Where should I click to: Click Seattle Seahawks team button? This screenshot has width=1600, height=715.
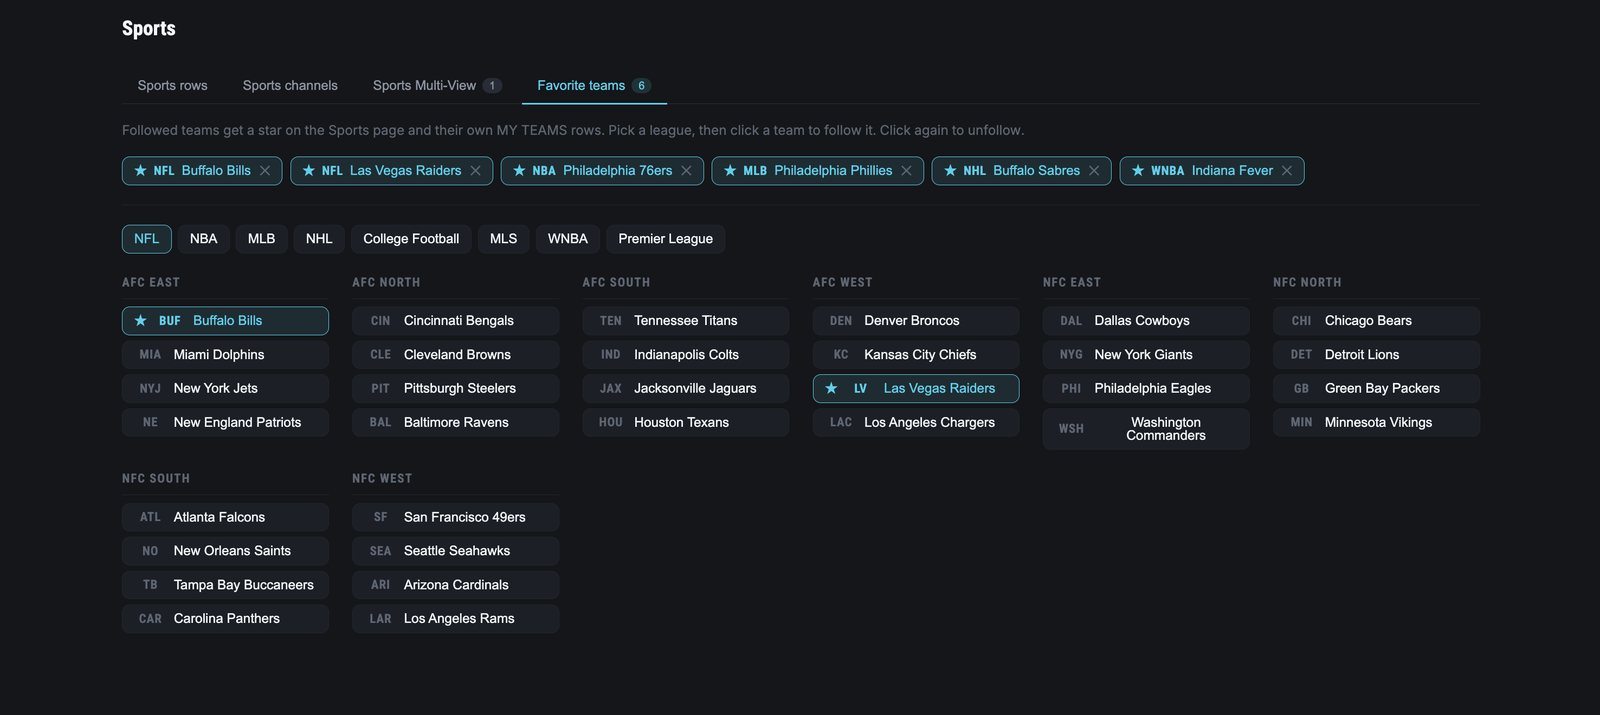(455, 551)
